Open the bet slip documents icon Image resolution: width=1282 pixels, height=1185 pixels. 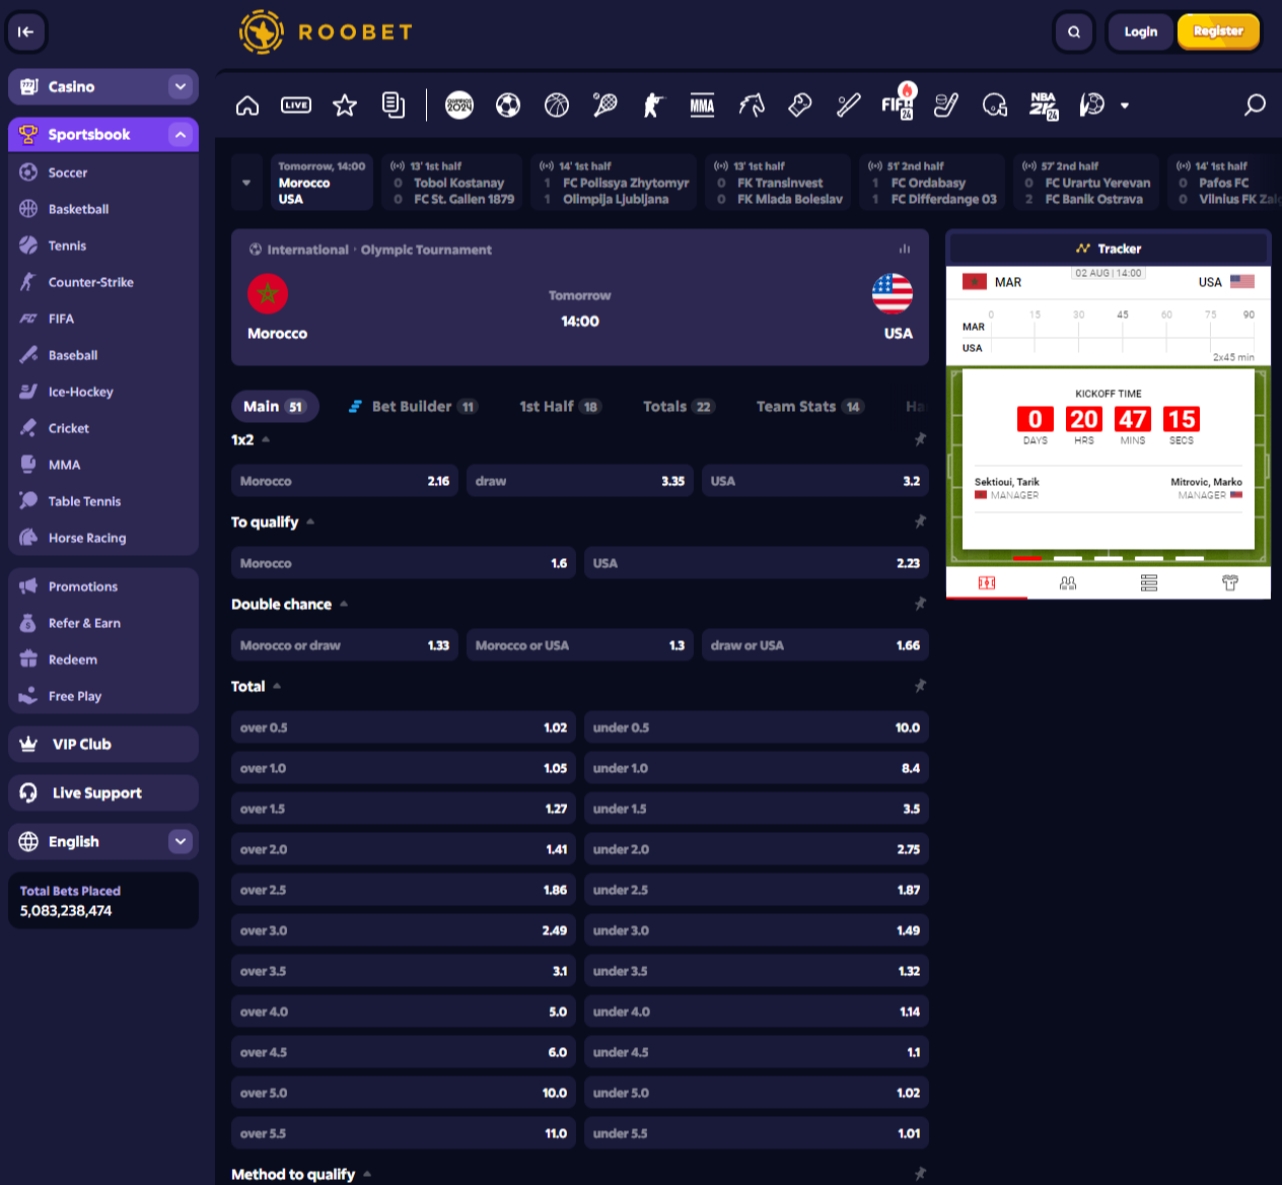point(394,105)
